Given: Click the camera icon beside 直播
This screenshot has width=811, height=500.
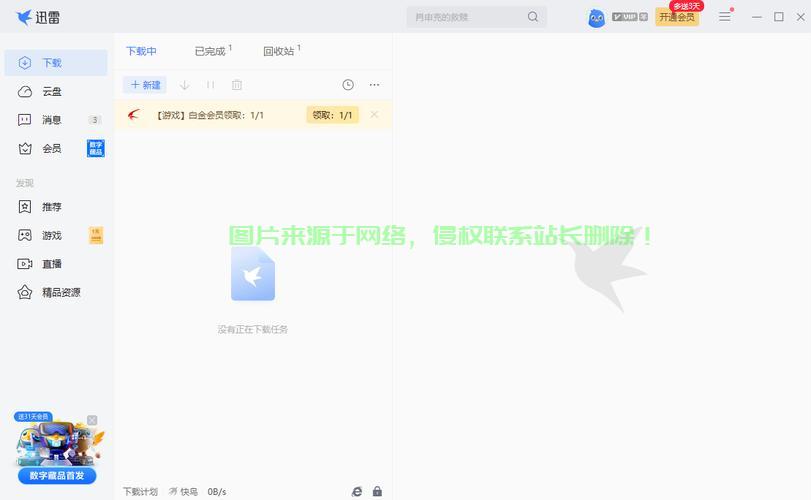Looking at the screenshot, I should pyautogui.click(x=25, y=264).
